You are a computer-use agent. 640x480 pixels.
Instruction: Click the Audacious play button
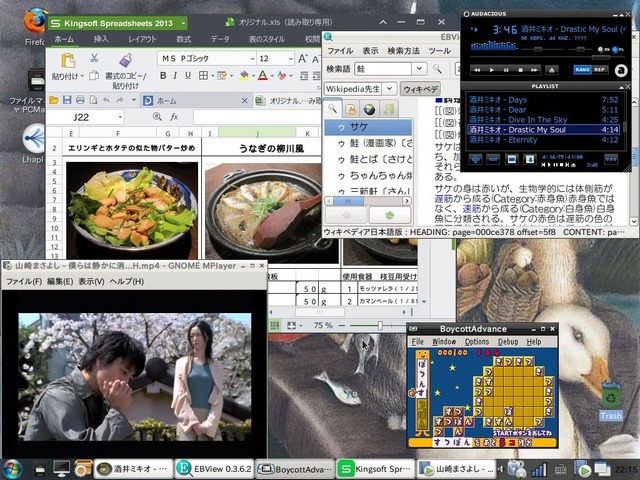[491, 70]
